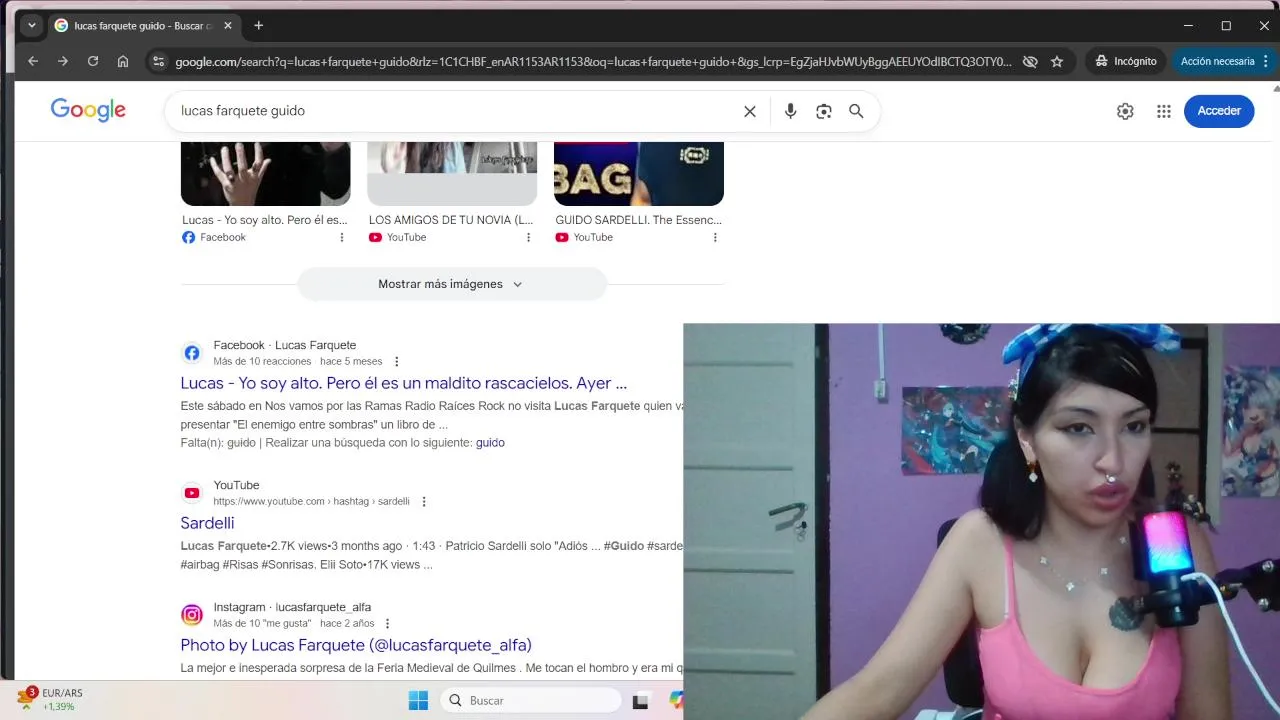Viewport: 1280px width, 720px height.
Task: Click the taskbar Buscar search box
Action: (531, 700)
